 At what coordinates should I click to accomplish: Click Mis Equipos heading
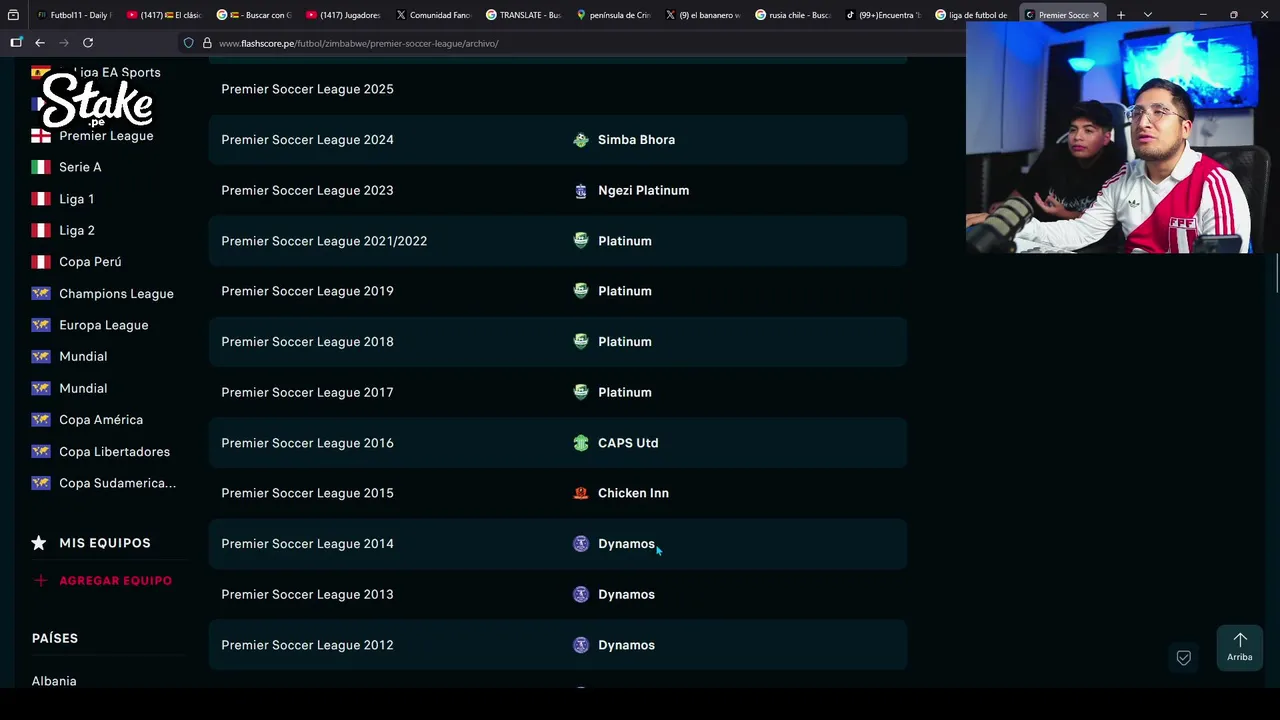105,543
